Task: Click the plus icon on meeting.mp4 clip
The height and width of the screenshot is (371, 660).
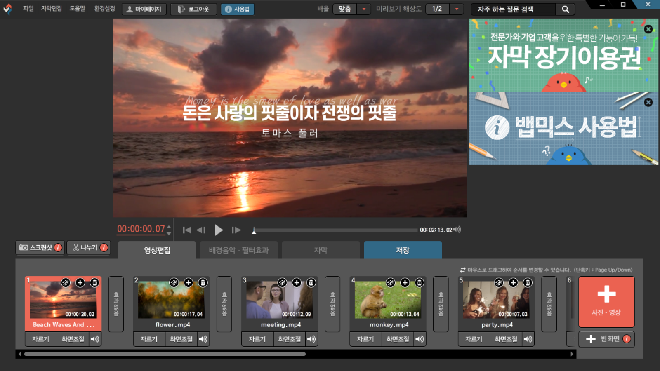Action: click(297, 283)
